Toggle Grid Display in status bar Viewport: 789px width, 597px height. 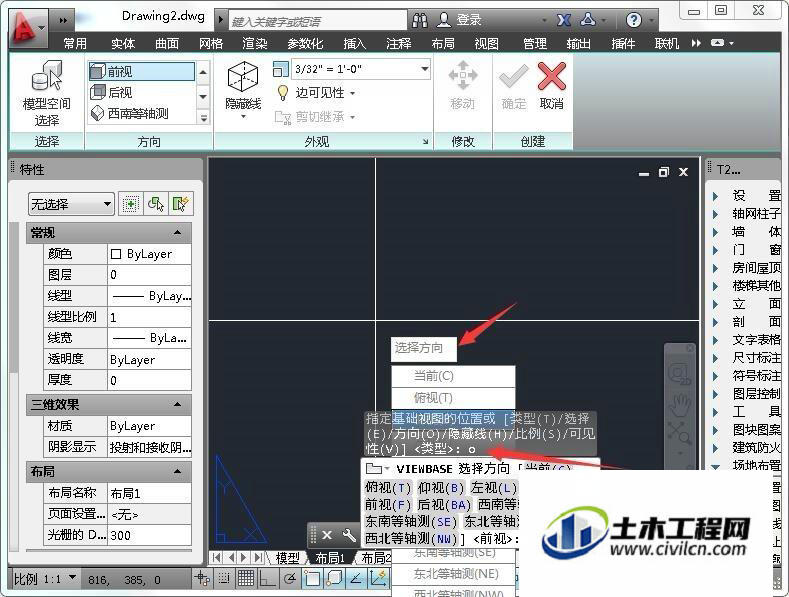246,579
